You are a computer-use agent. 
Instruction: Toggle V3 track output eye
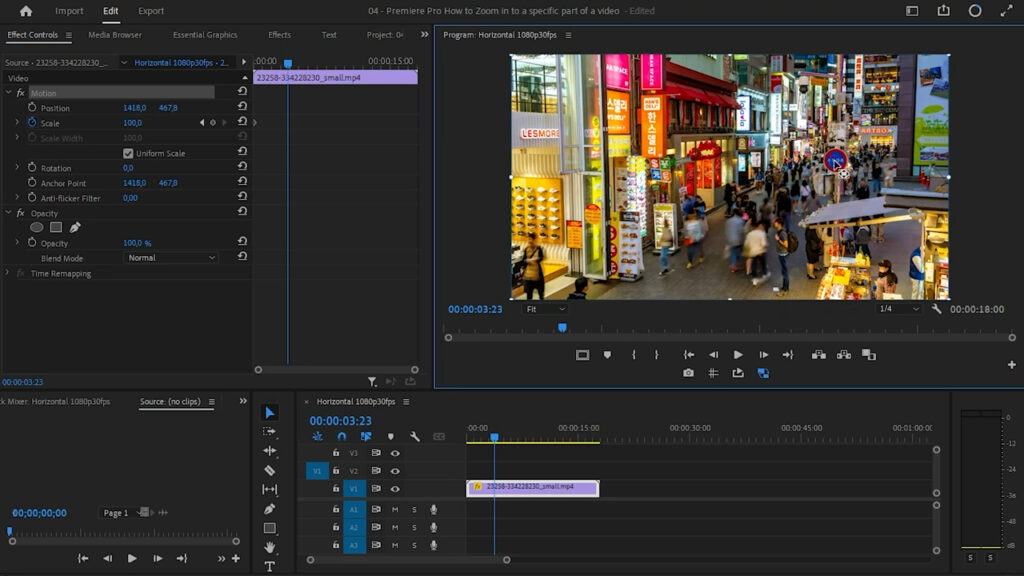pyautogui.click(x=395, y=453)
